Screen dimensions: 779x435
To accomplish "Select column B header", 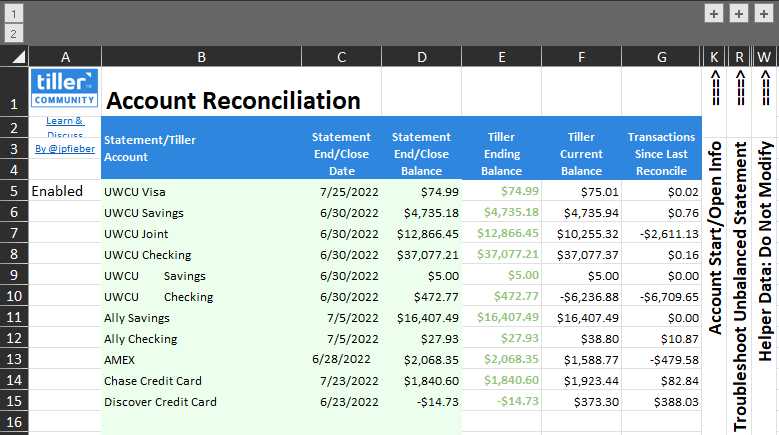I will 201,57.
